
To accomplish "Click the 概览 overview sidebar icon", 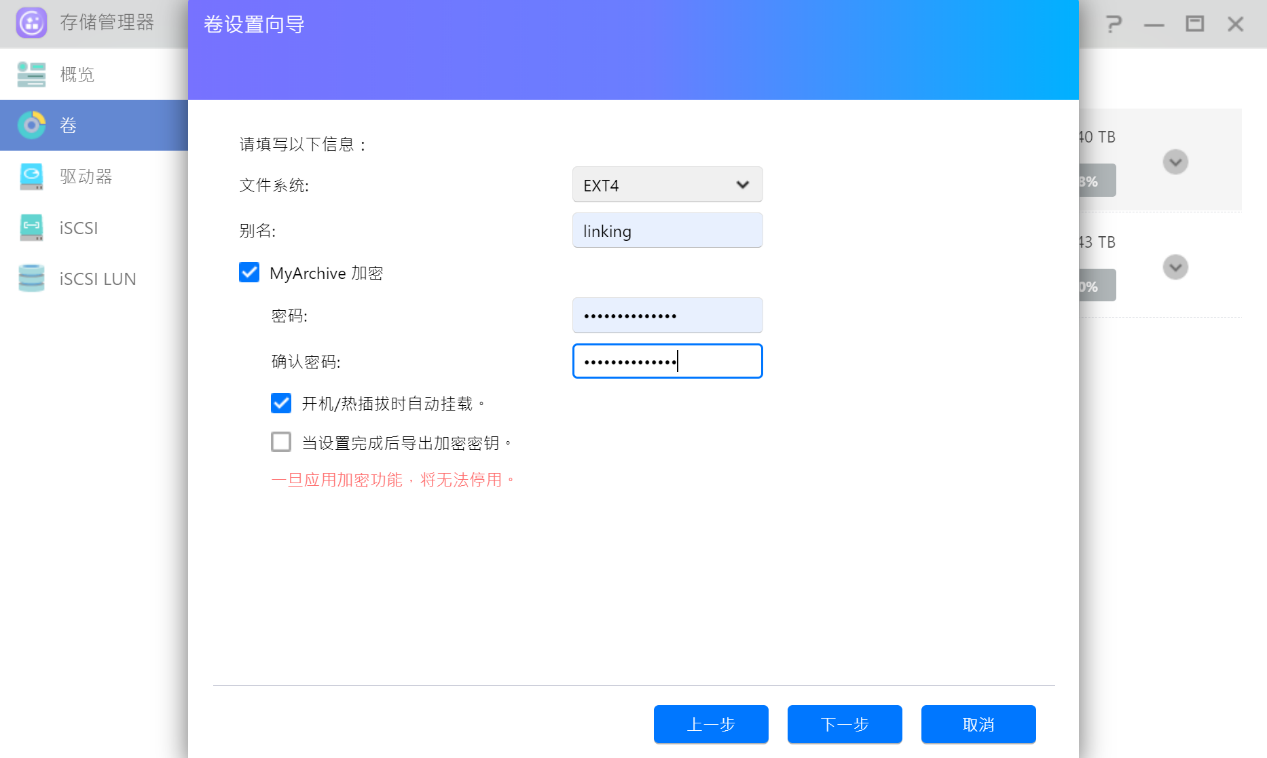I will tap(31, 74).
